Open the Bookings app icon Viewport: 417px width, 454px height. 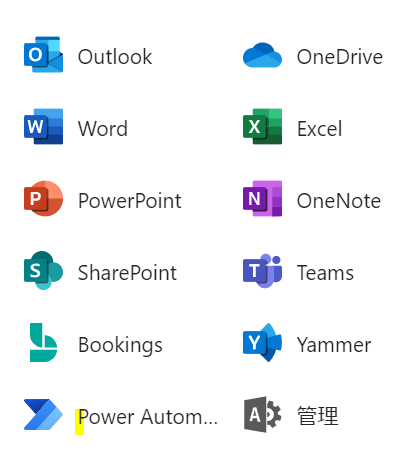pos(43,342)
